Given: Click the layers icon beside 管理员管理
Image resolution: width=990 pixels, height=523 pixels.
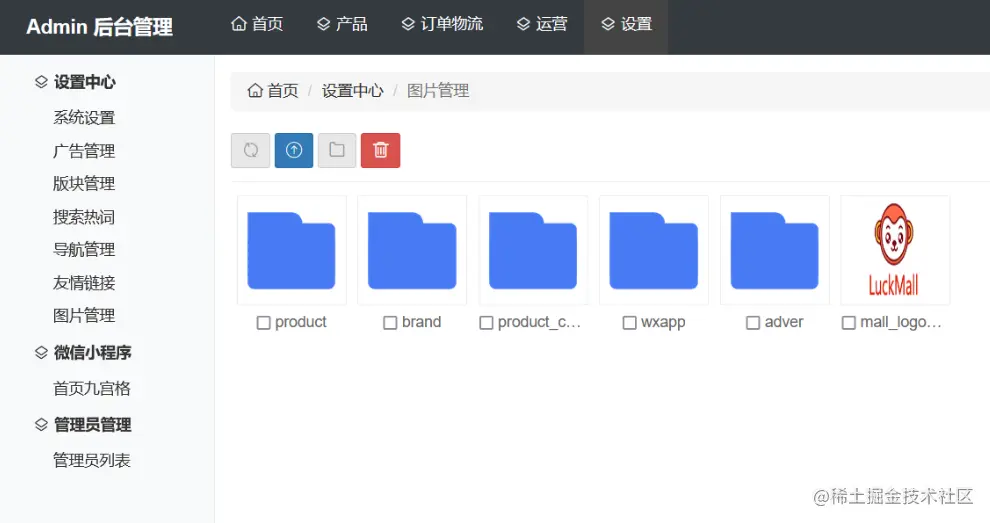Looking at the screenshot, I should [x=41, y=424].
